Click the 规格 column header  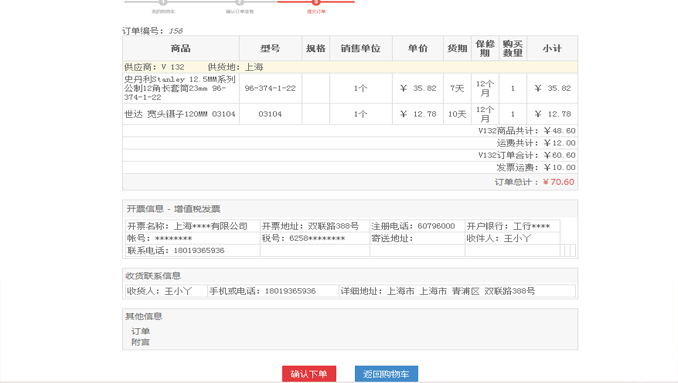(316, 48)
